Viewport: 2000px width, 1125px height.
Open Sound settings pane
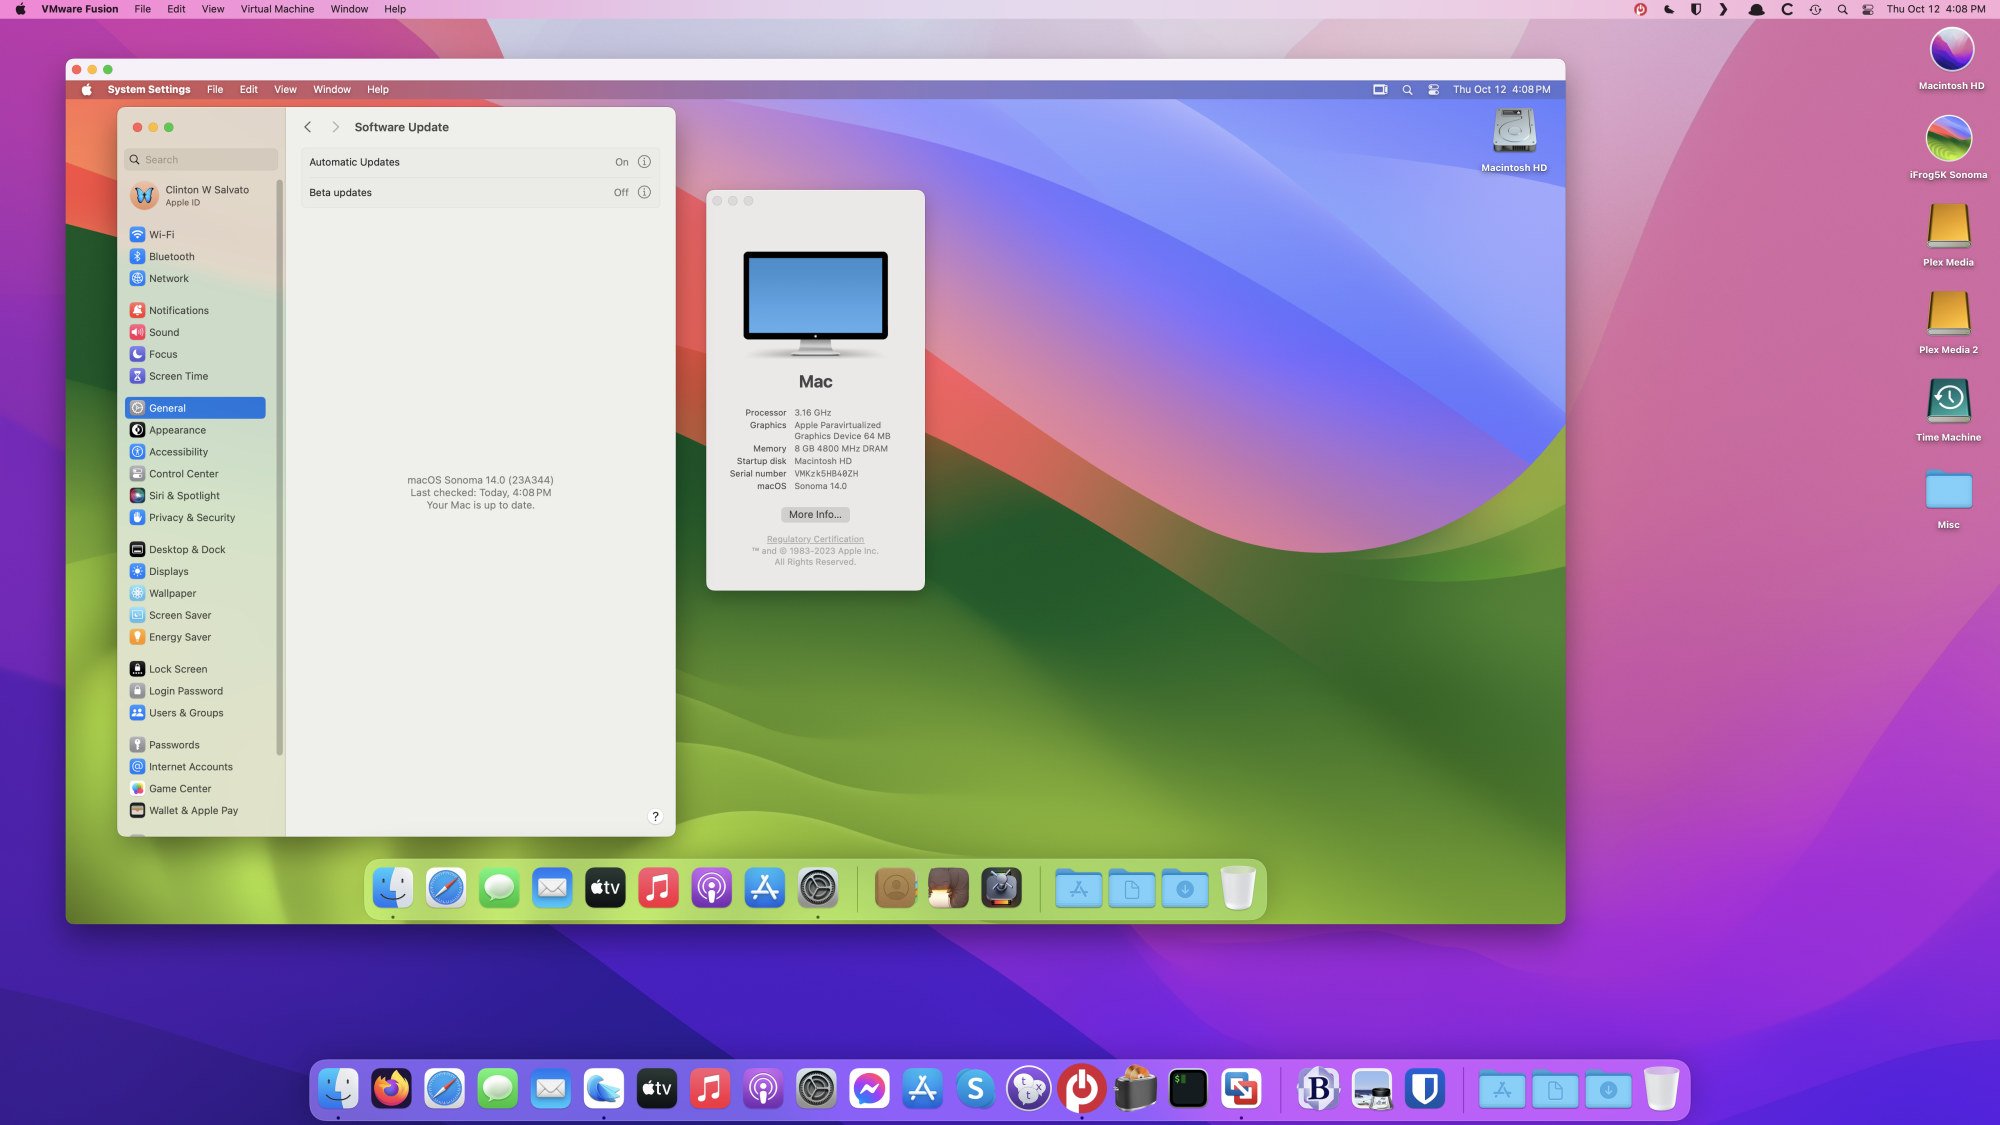click(x=195, y=332)
